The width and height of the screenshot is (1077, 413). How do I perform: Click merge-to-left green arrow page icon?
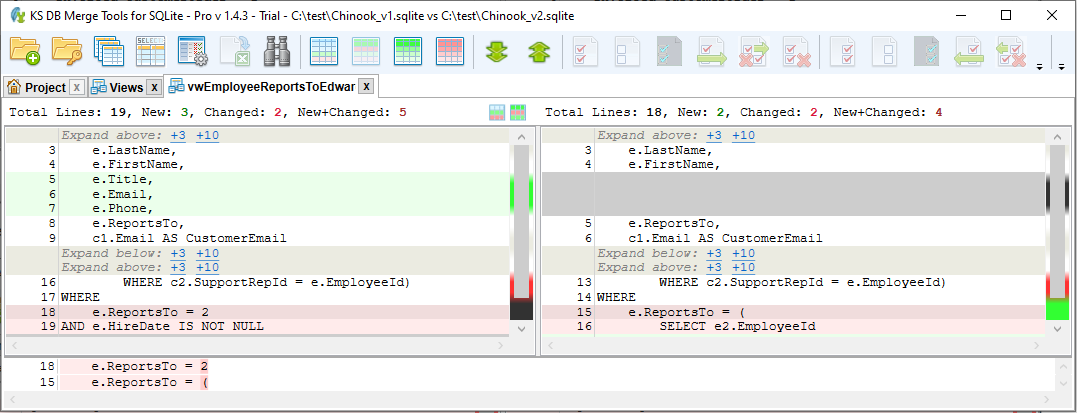968,52
